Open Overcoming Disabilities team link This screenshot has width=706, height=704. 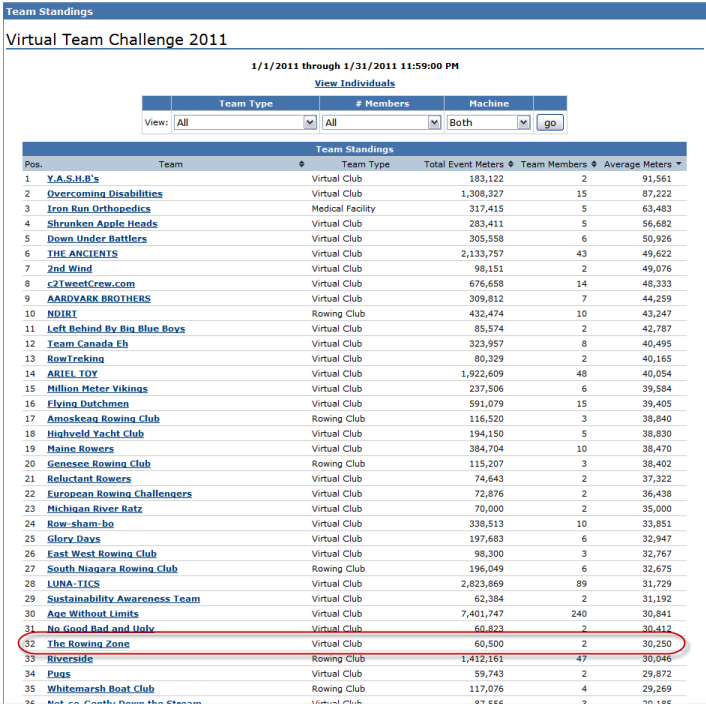point(105,194)
